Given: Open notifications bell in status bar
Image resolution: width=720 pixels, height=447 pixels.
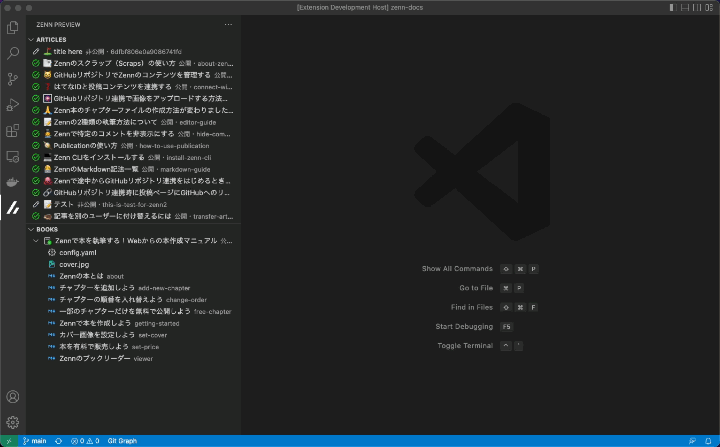Looking at the screenshot, I should (x=709, y=441).
